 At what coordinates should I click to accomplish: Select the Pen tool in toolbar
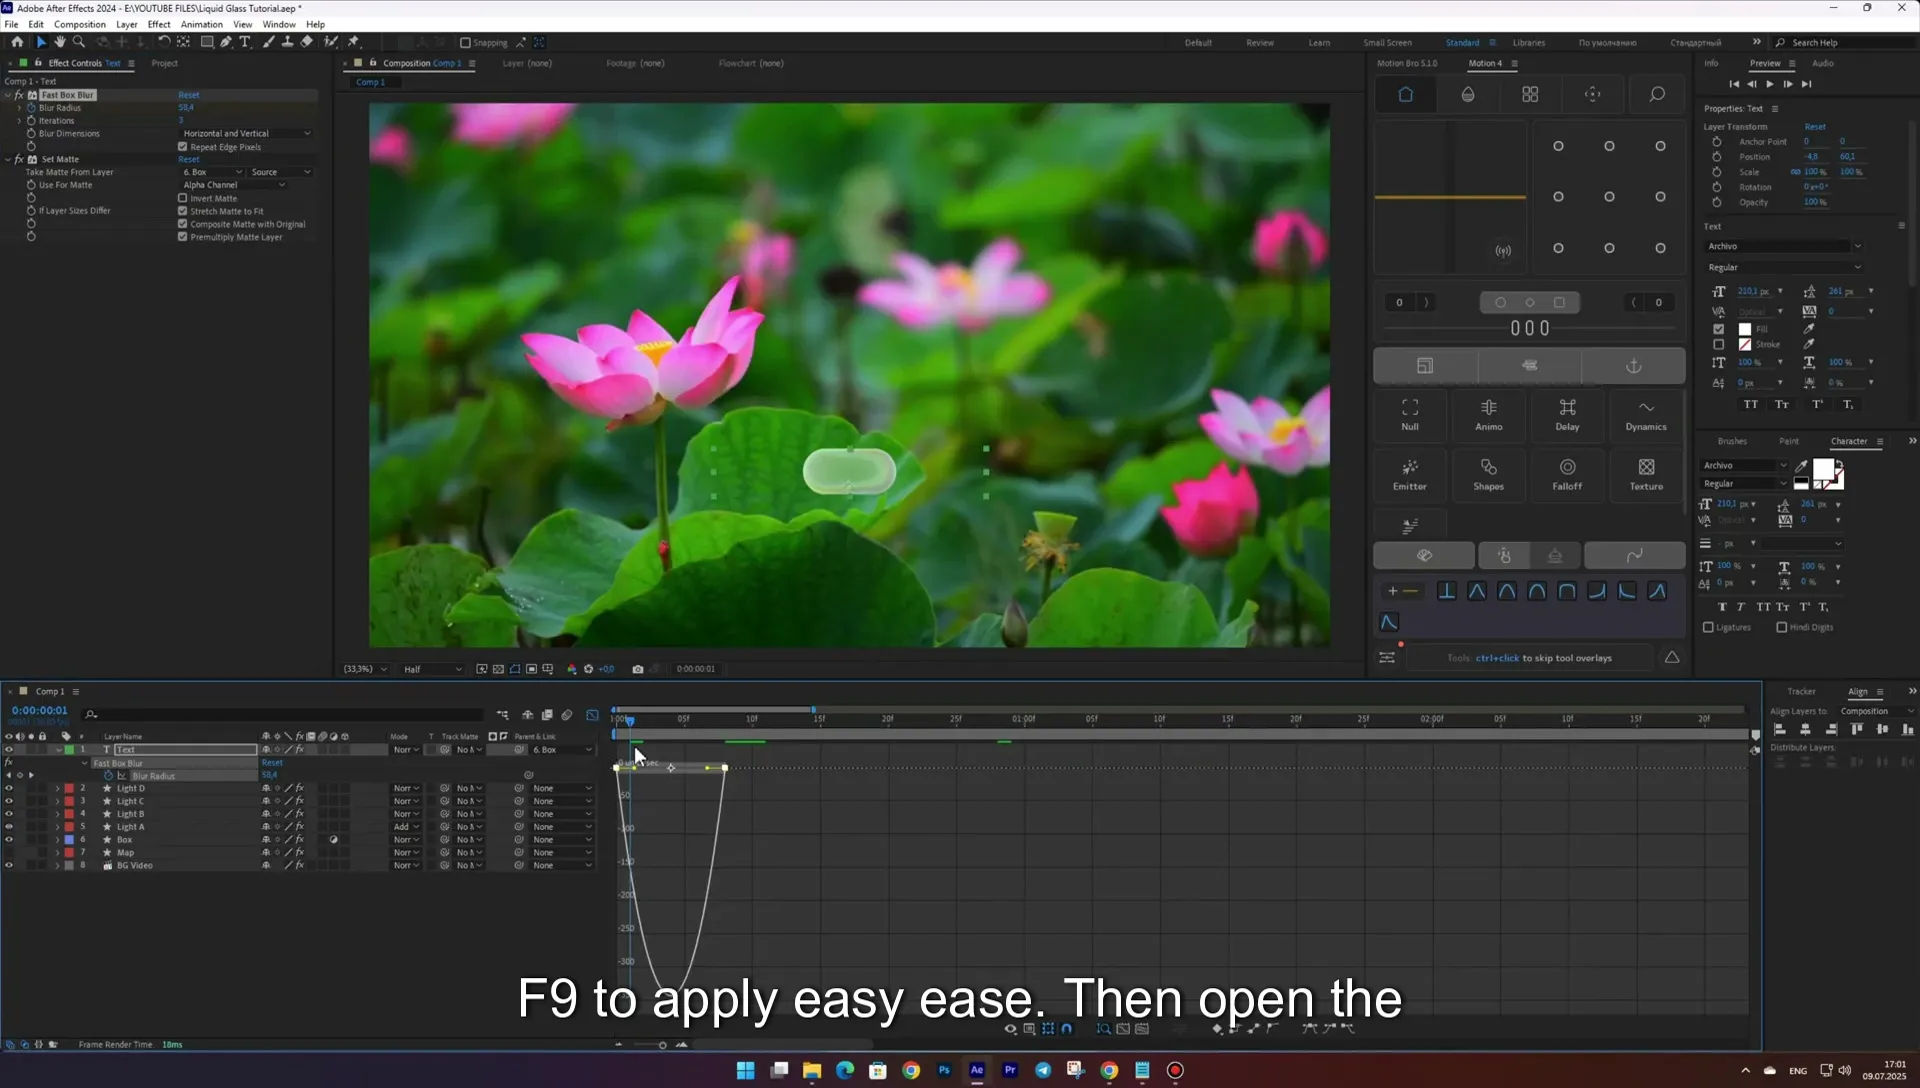(x=226, y=42)
